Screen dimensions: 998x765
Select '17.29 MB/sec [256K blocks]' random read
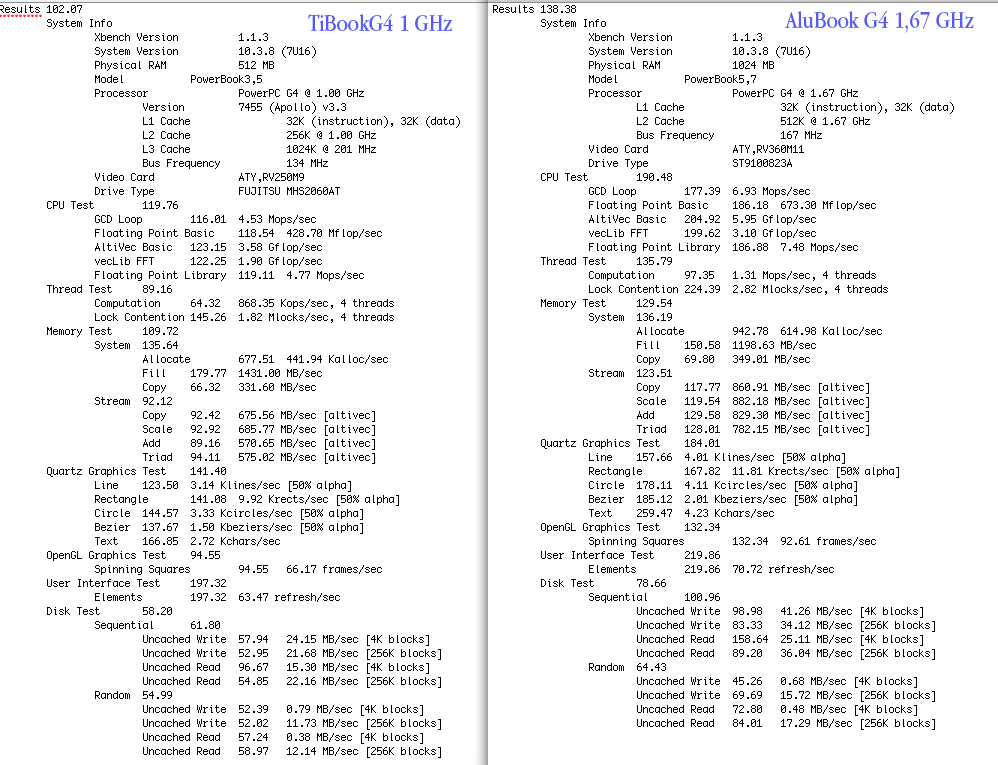[x=858, y=724]
